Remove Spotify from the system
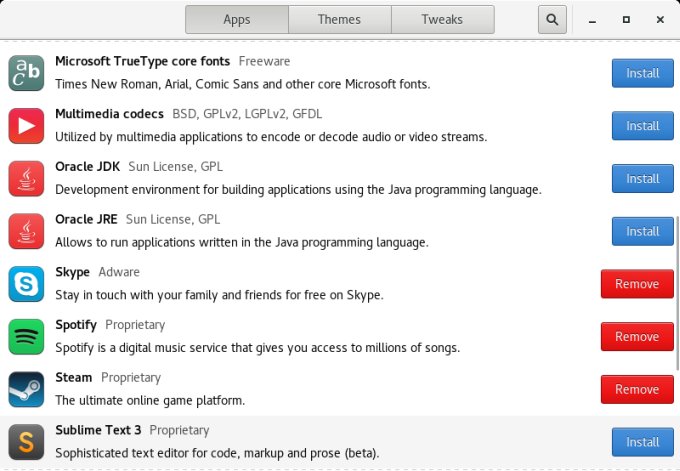The image size is (680, 471). point(636,336)
